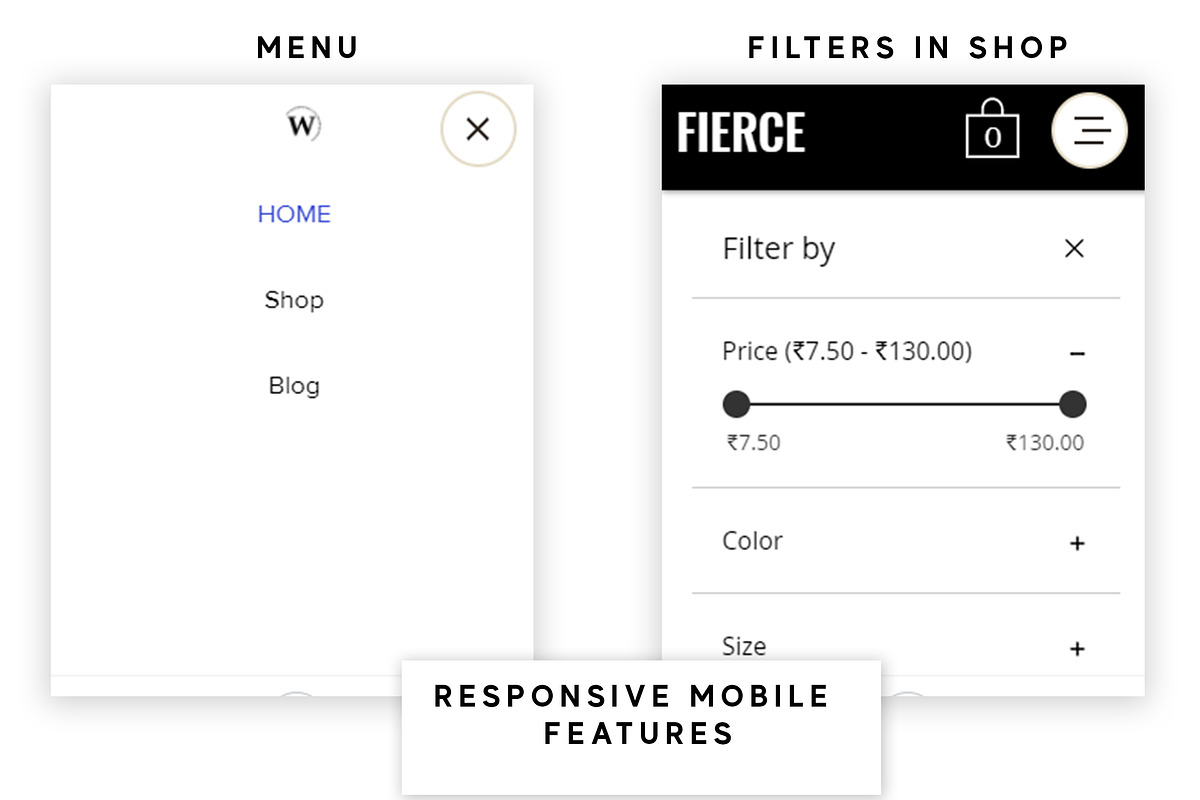Click the ₹7.50 minimum price label

coord(752,442)
